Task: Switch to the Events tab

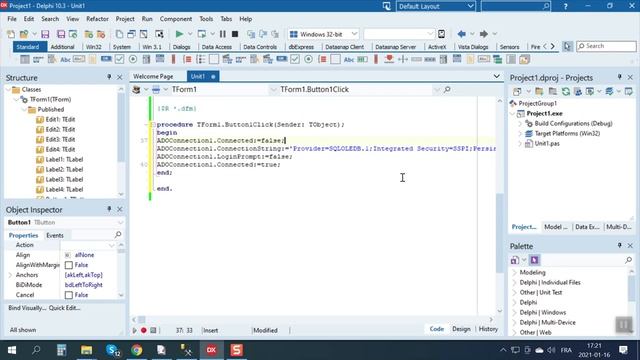Action: click(55, 236)
